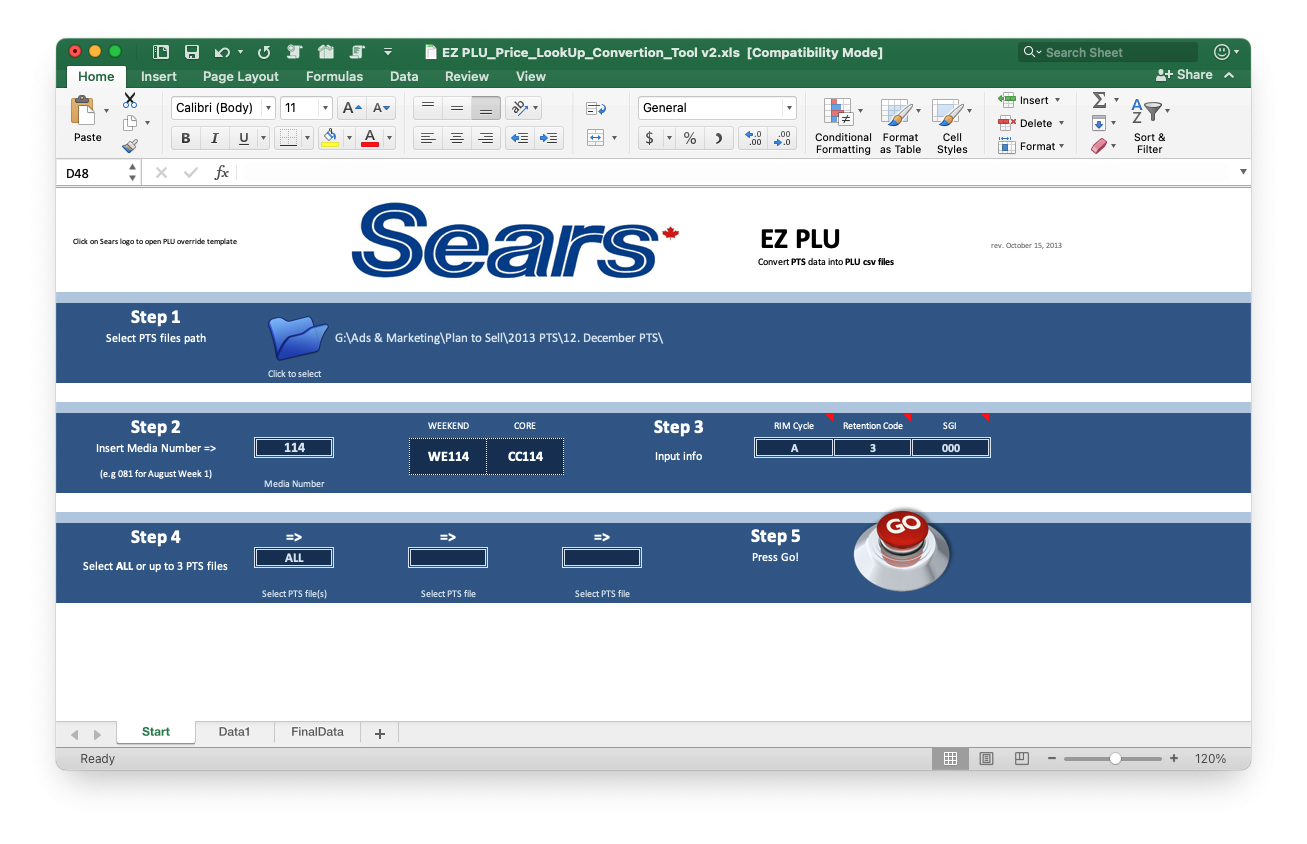The image size is (1307, 844).
Task: Align text right icon
Action: [486, 139]
